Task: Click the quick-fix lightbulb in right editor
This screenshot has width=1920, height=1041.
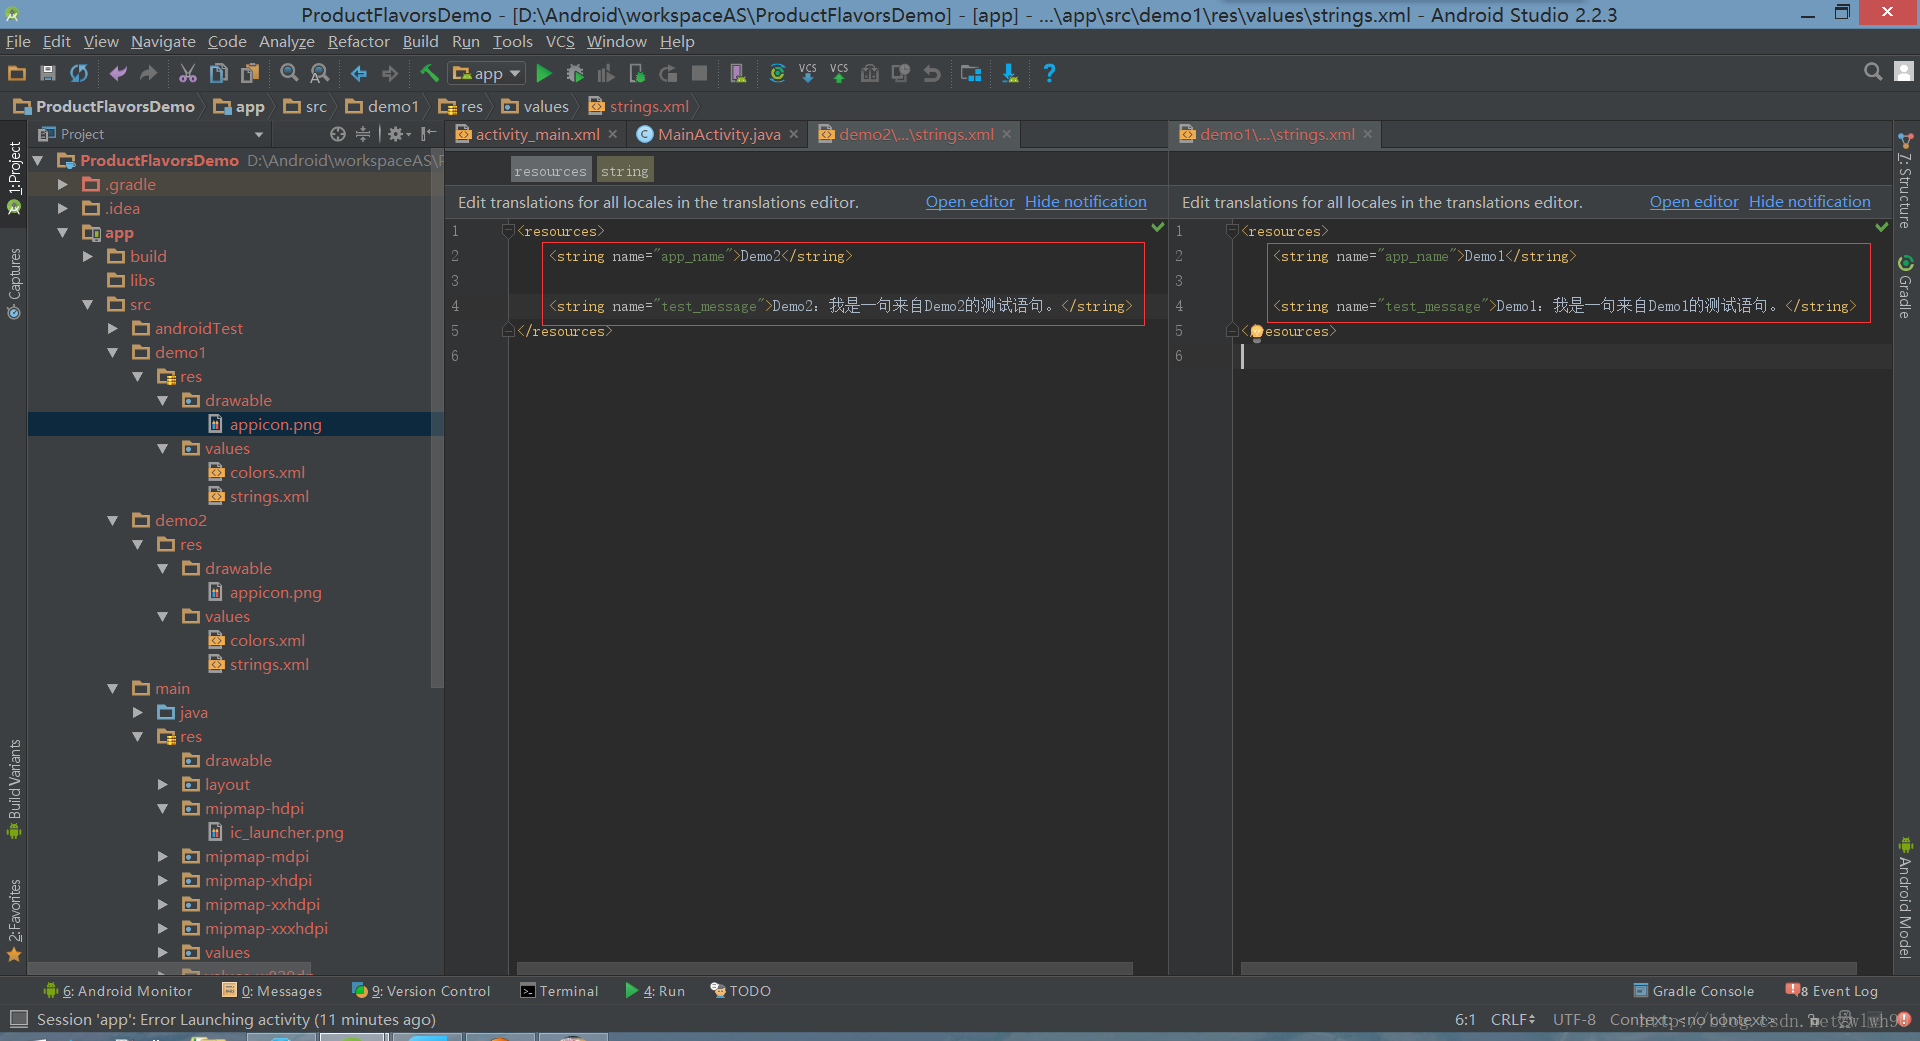Action: click(1256, 332)
